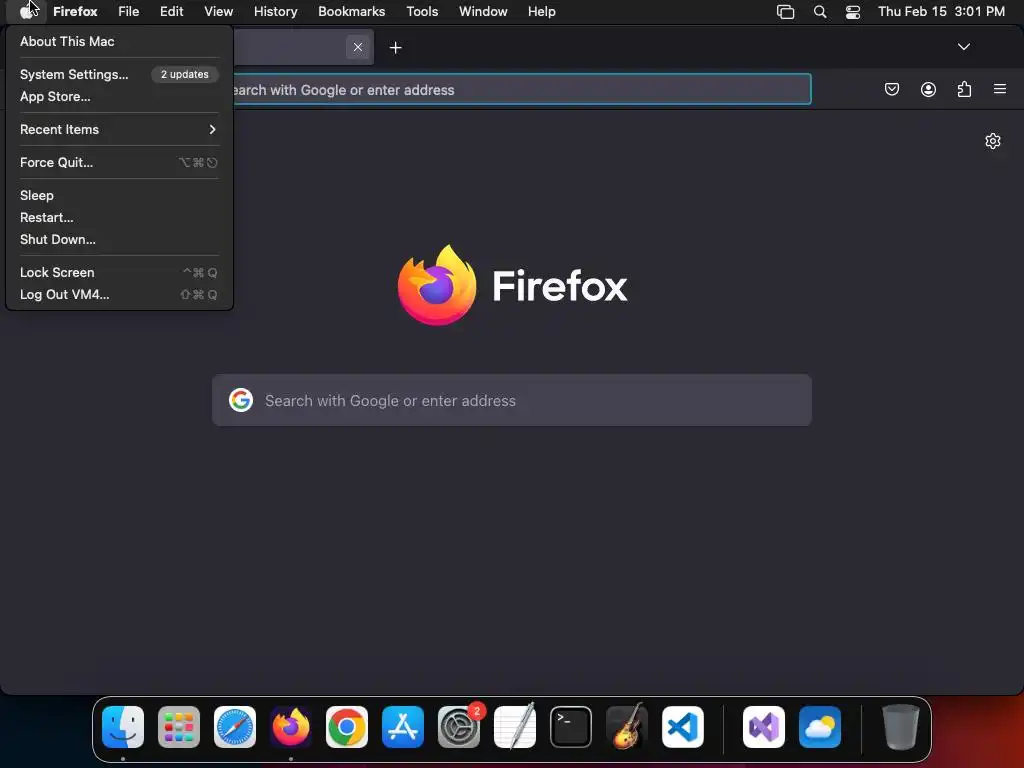Screen dimensions: 1024x768
Task: Open new tab page personalize gear
Action: (993, 141)
